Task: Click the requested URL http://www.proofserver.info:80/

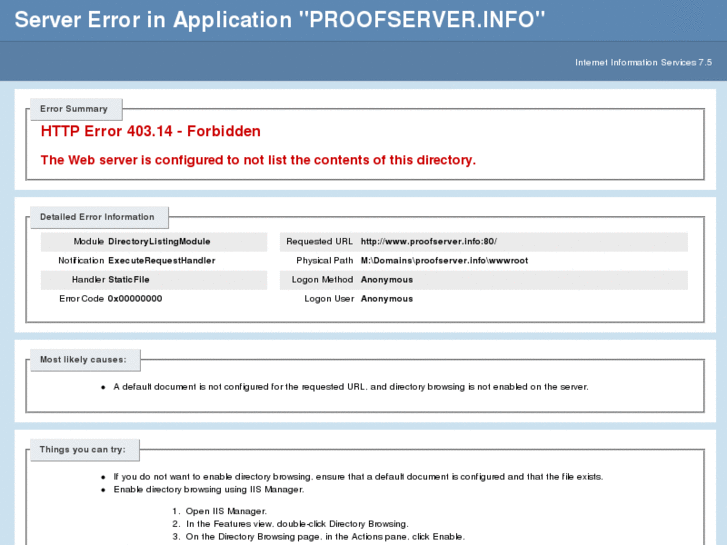Action: (x=429, y=242)
